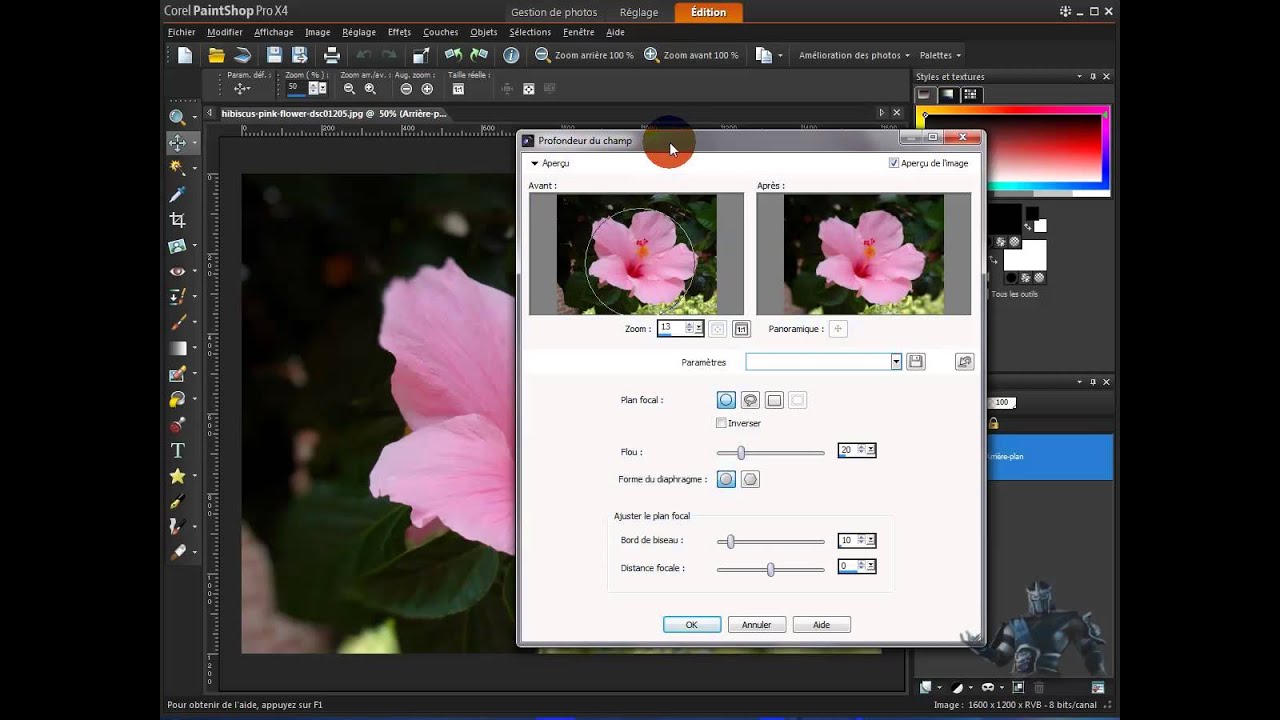Click the Aide button in the dialog
Viewport: 1280px width, 720px height.
coord(821,625)
